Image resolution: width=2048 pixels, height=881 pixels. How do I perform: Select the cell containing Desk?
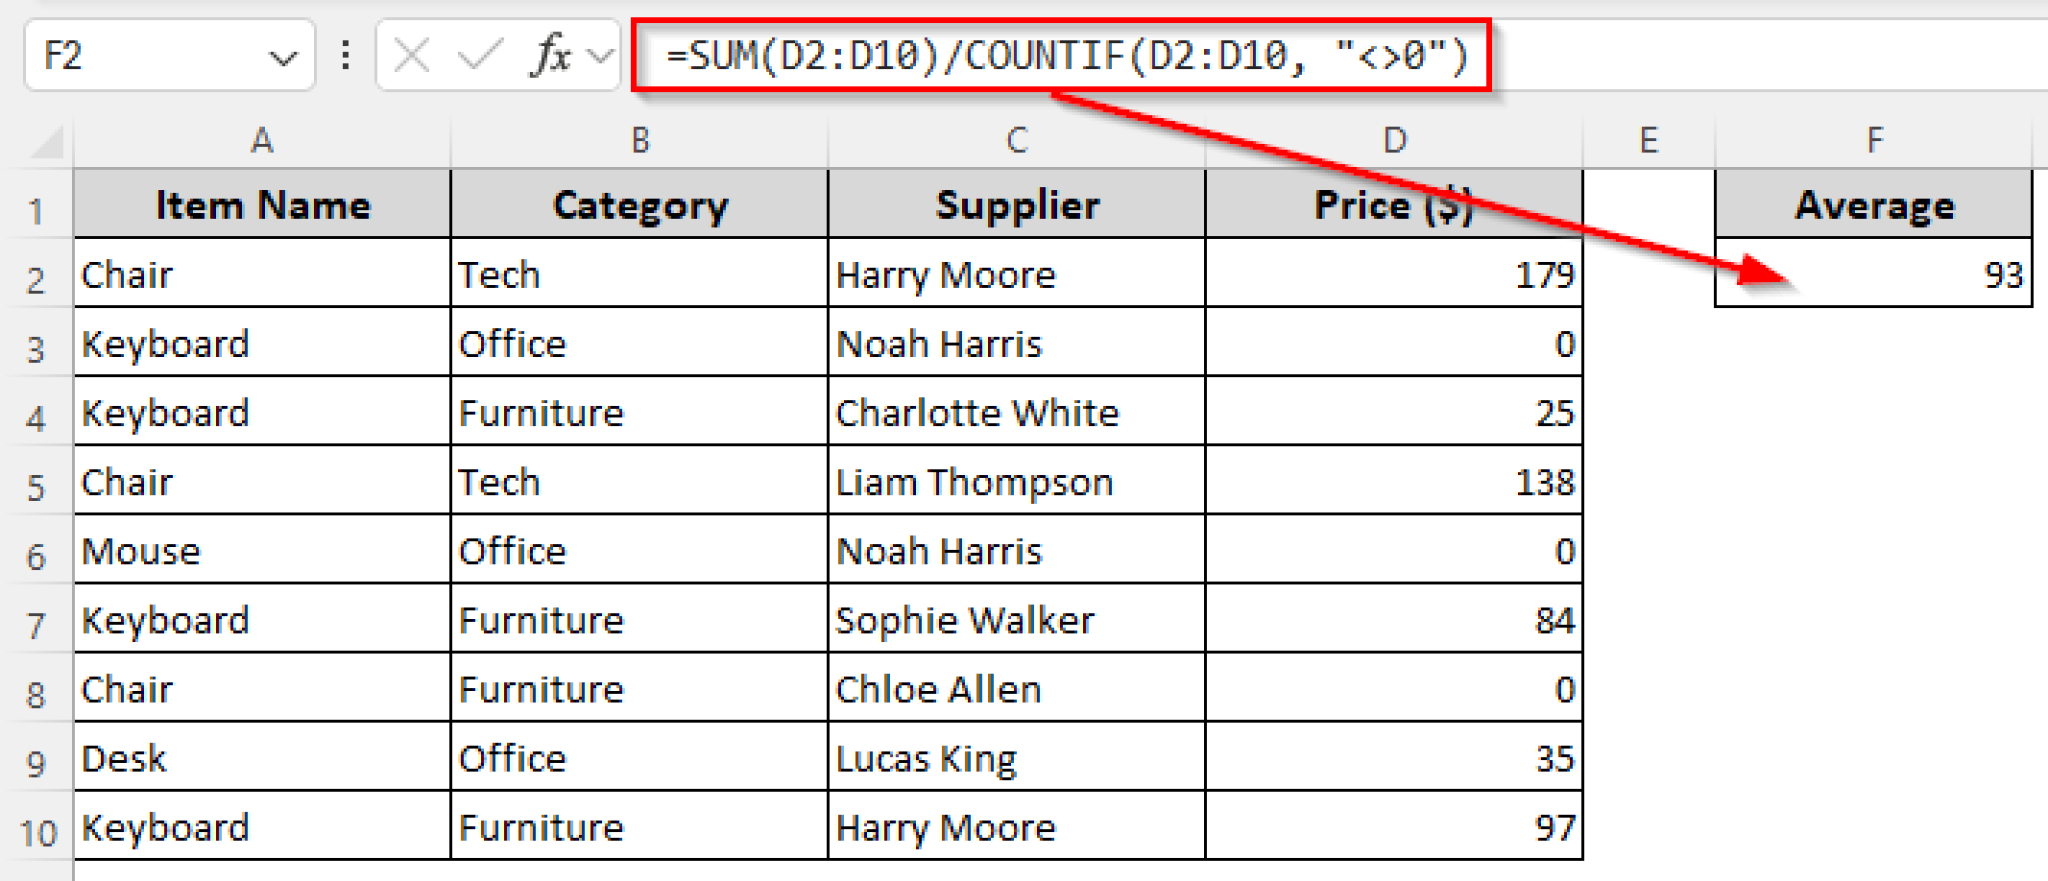[262, 758]
